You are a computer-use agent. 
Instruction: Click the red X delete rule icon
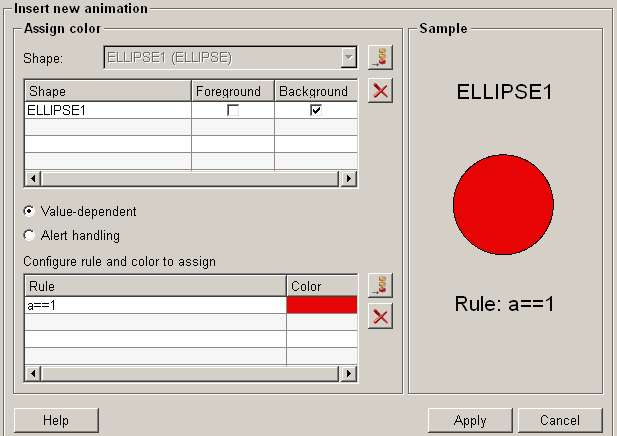point(380,318)
